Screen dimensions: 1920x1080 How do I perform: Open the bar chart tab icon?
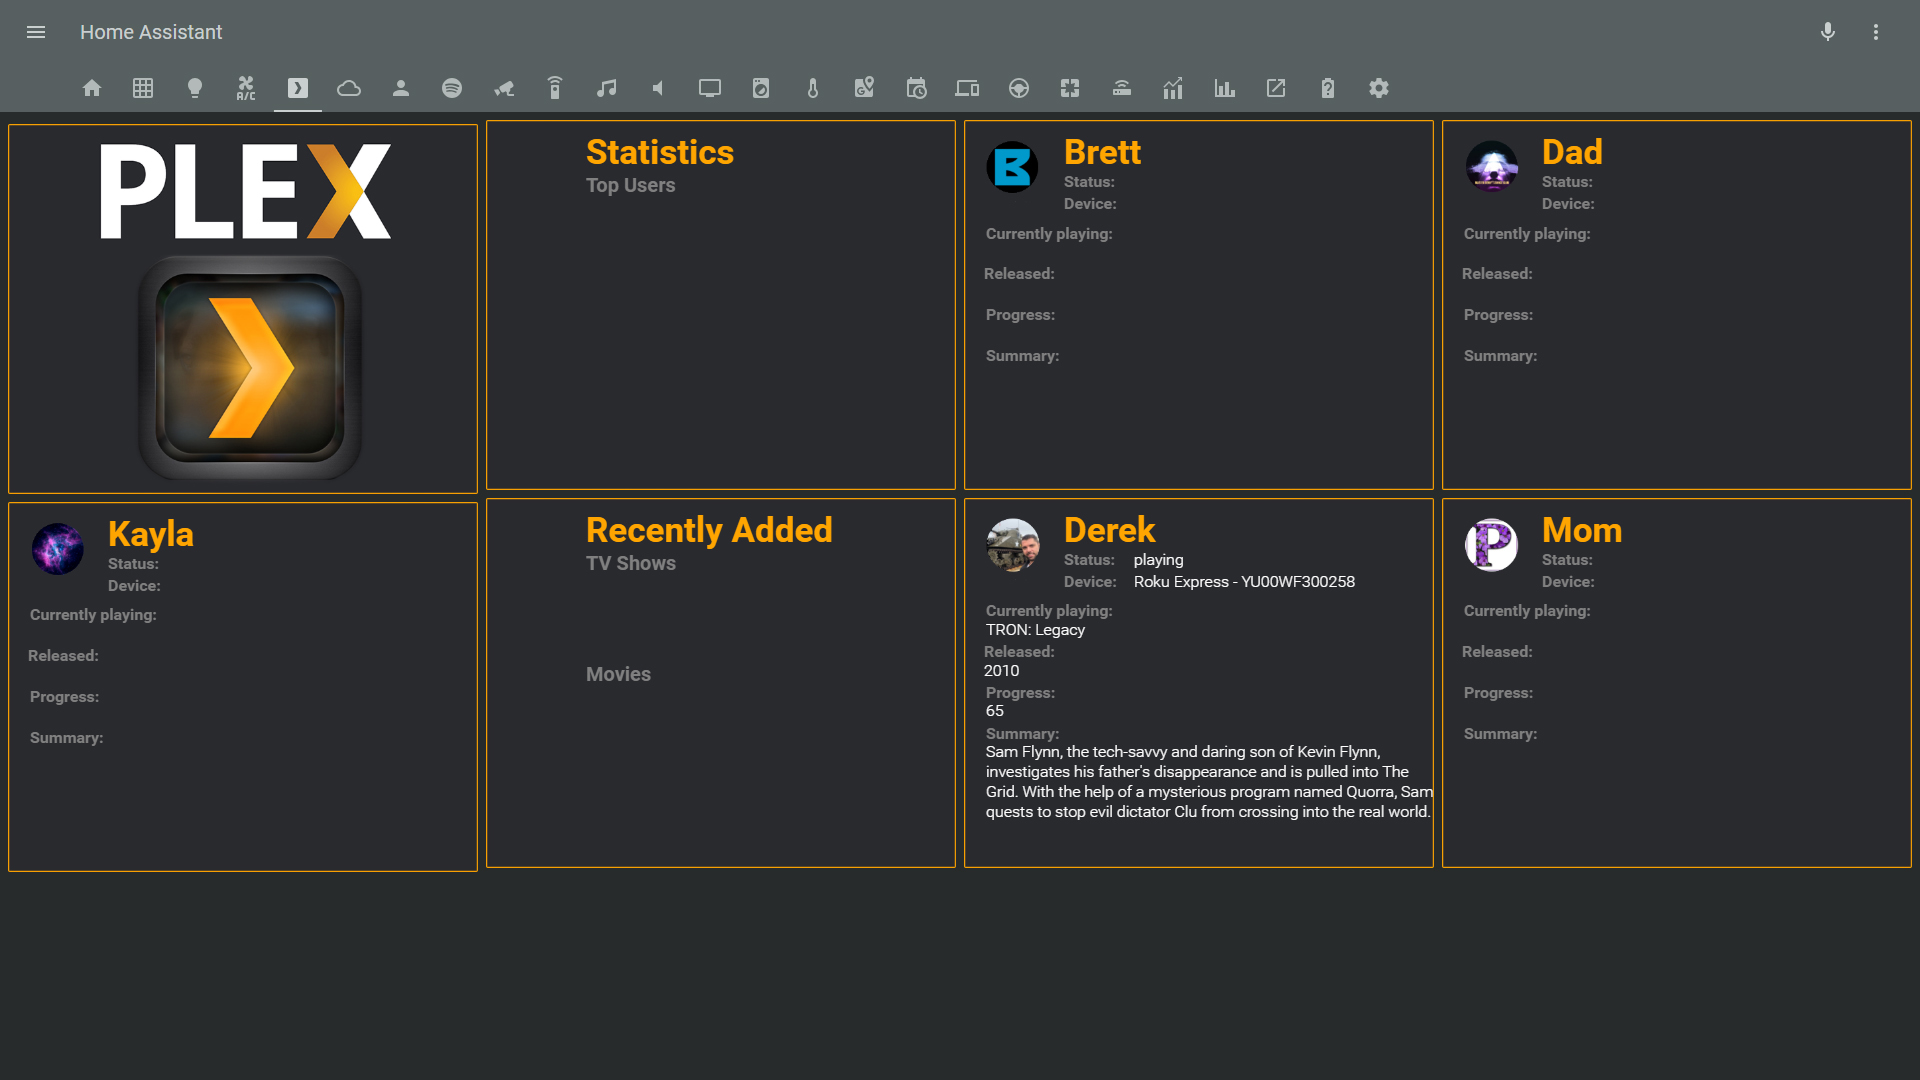tap(1225, 88)
